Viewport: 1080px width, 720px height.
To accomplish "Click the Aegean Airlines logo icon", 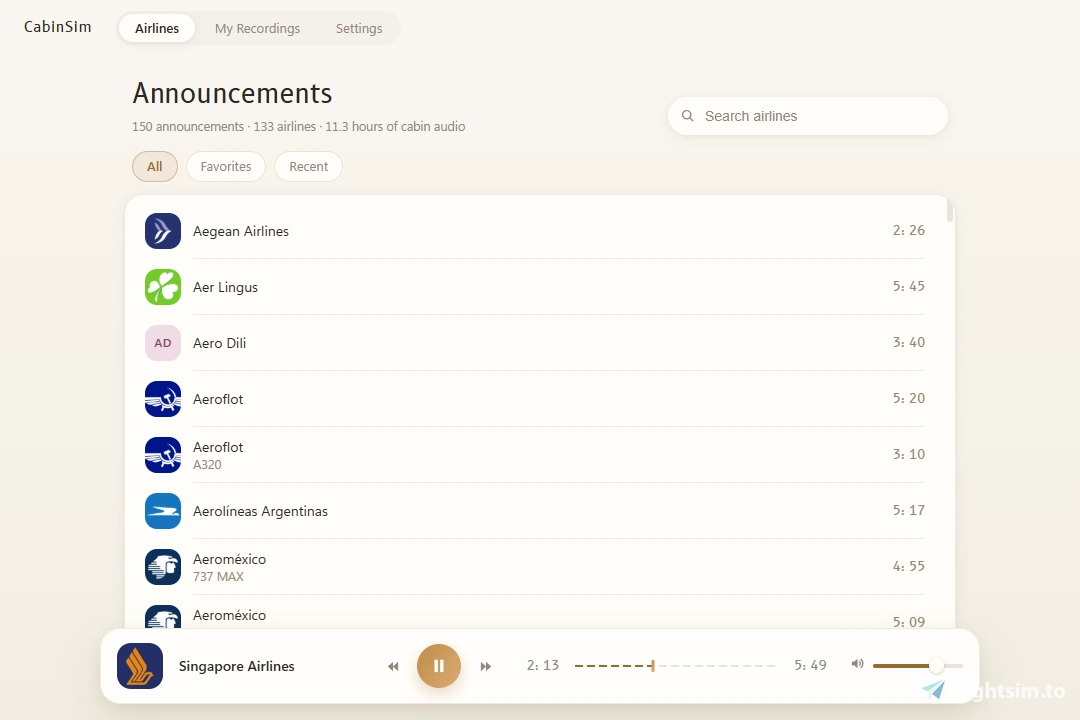I will coord(163,231).
